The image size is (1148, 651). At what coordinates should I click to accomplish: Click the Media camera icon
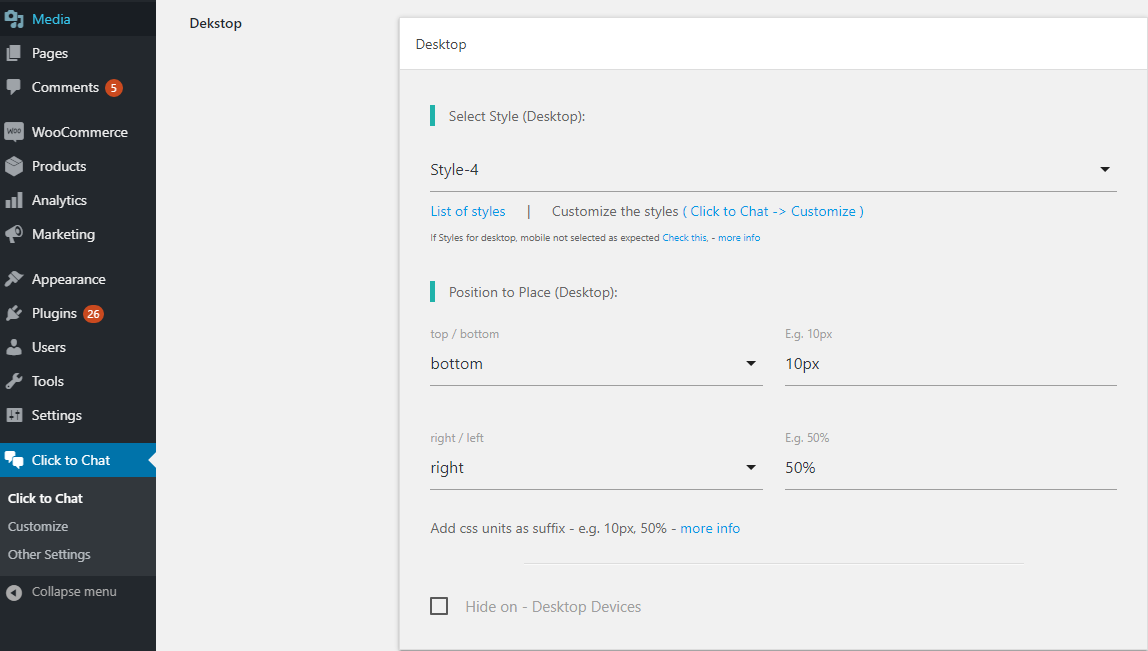pos(14,19)
